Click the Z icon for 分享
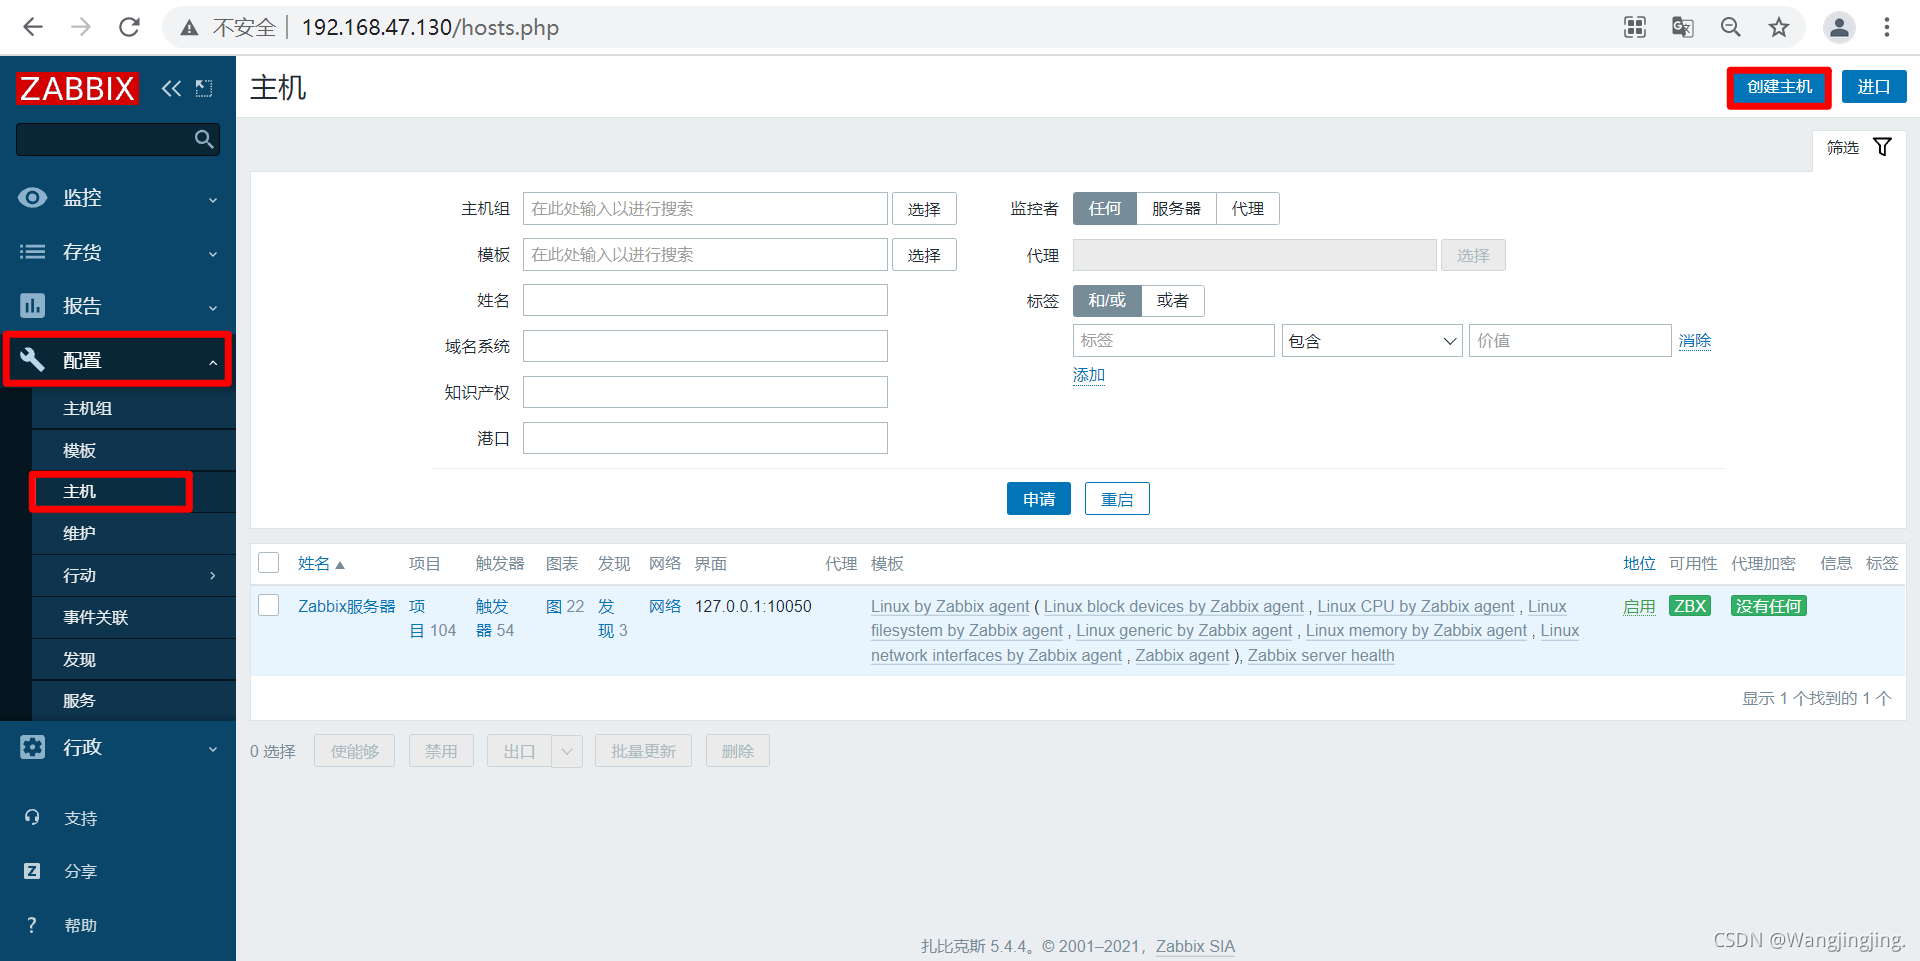 click(32, 871)
